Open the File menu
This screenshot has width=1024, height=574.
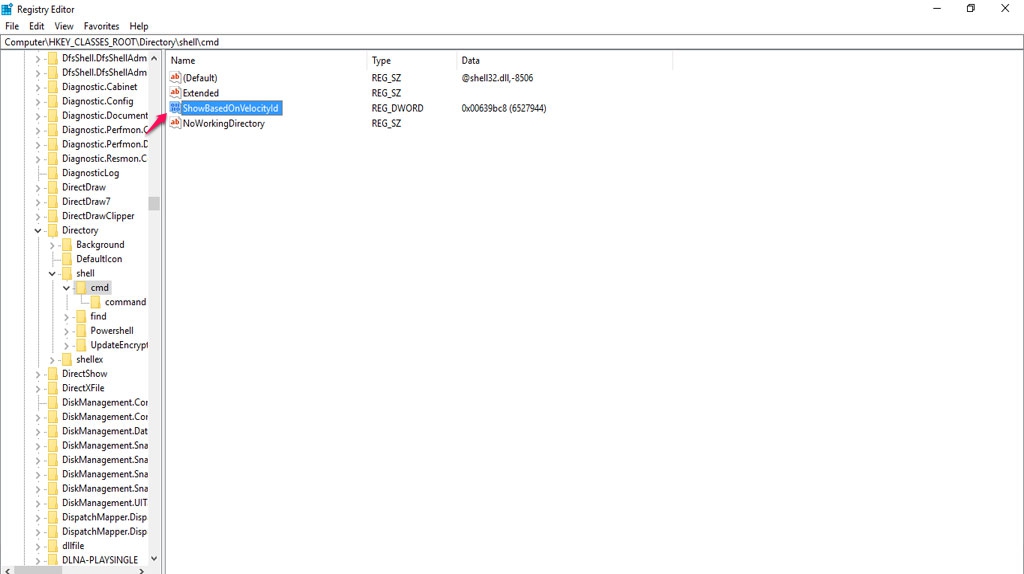point(12,26)
